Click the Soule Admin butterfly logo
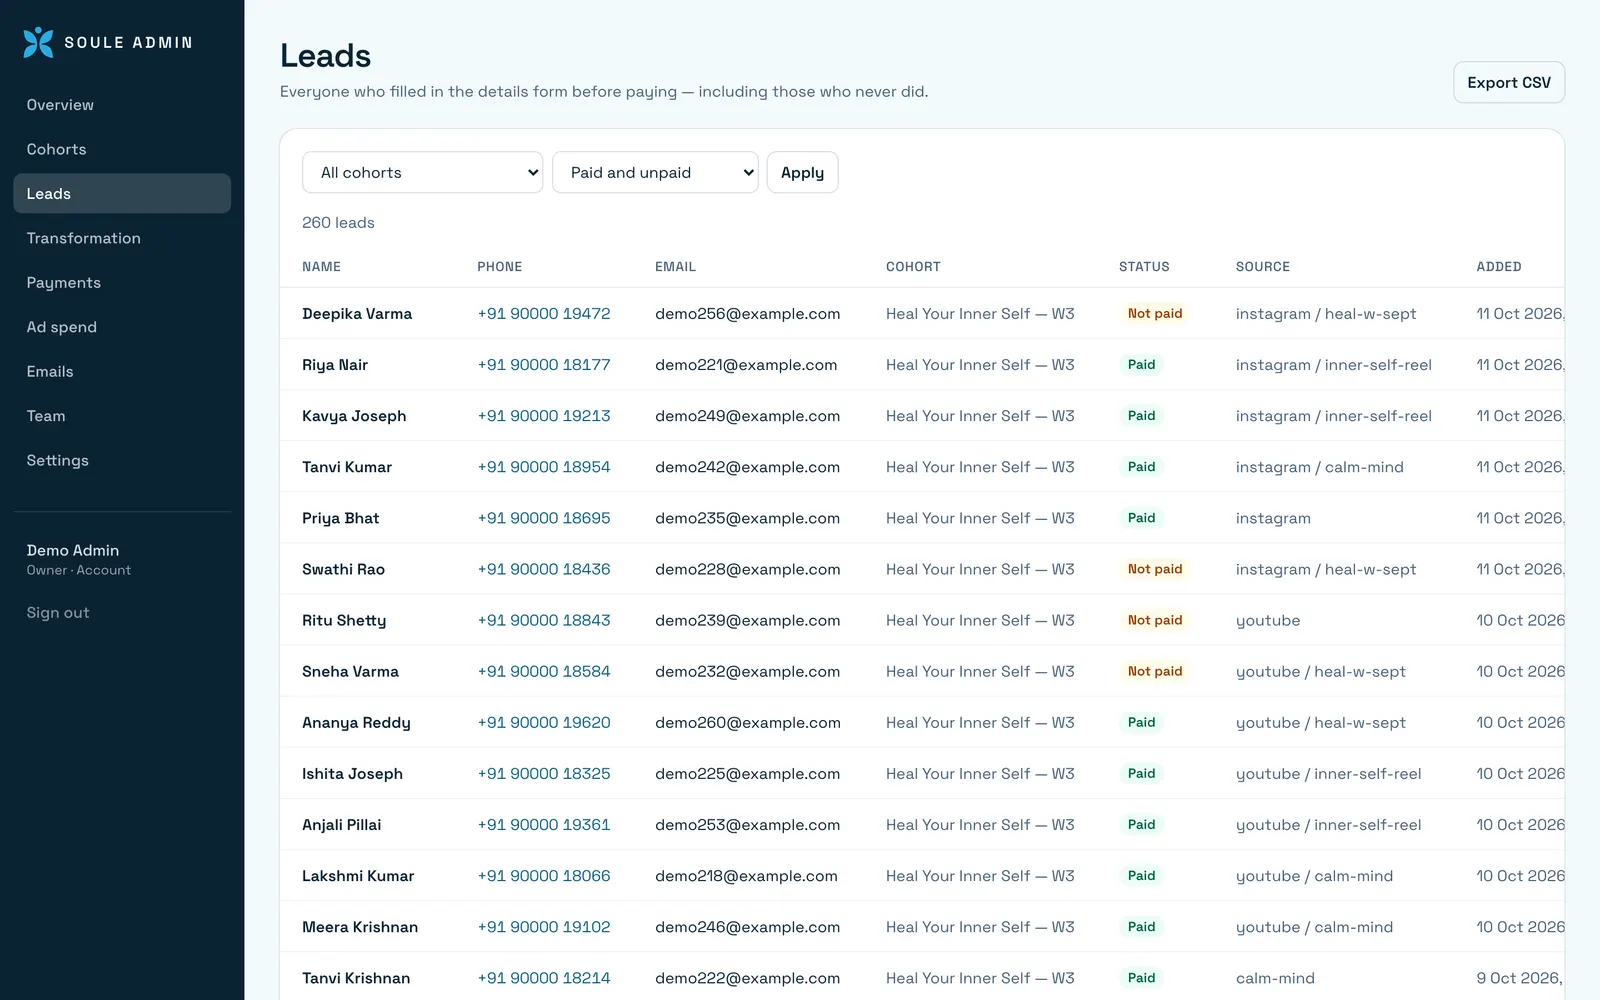The width and height of the screenshot is (1600, 1000). point(38,42)
